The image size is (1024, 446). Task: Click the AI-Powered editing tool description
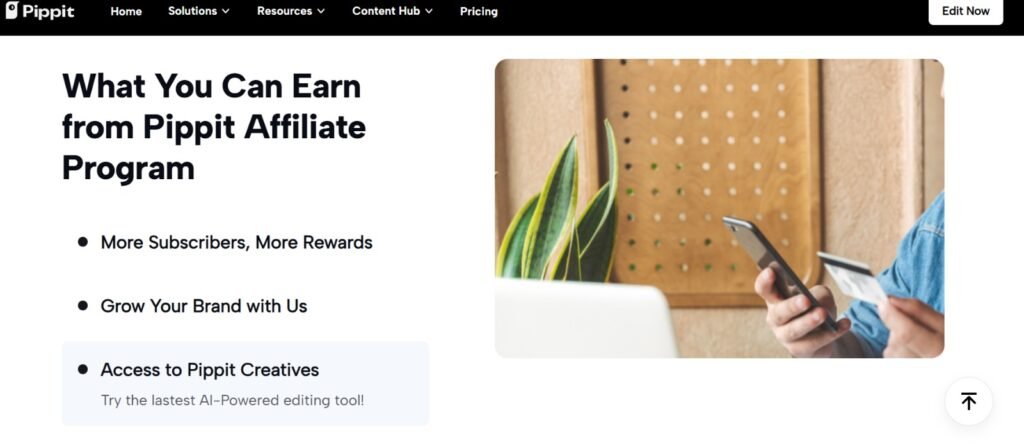point(232,401)
